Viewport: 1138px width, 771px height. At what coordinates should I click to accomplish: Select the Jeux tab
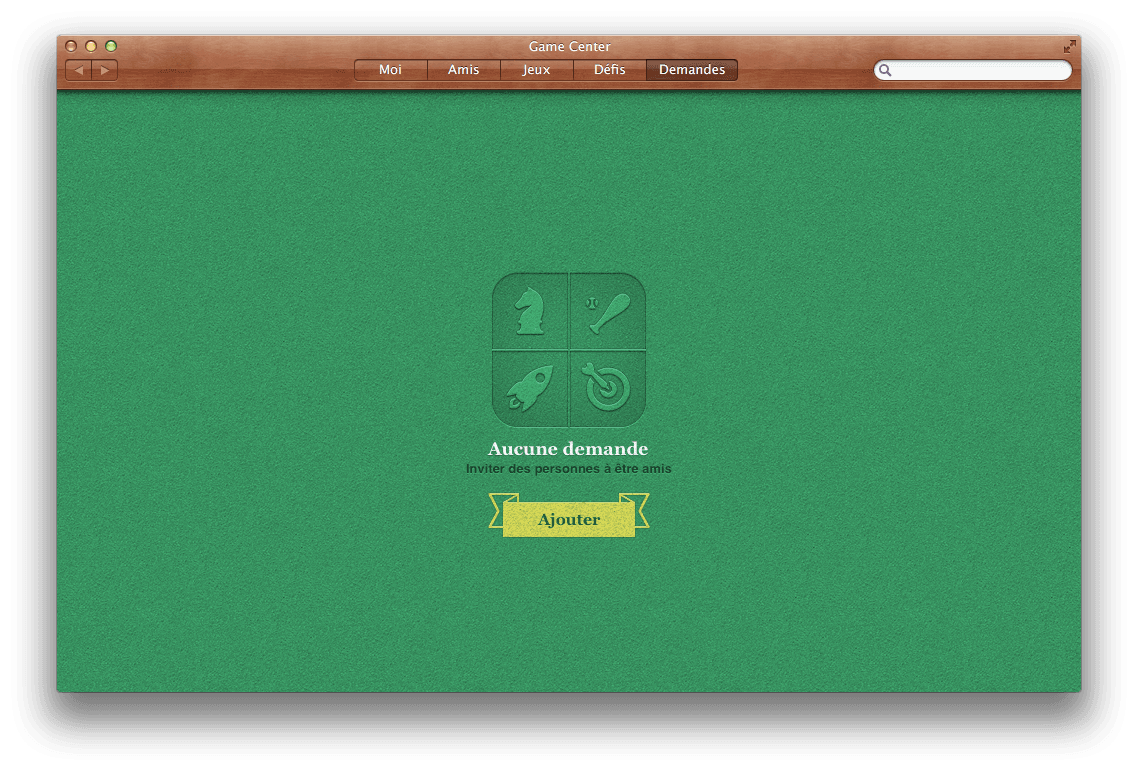[x=536, y=70]
